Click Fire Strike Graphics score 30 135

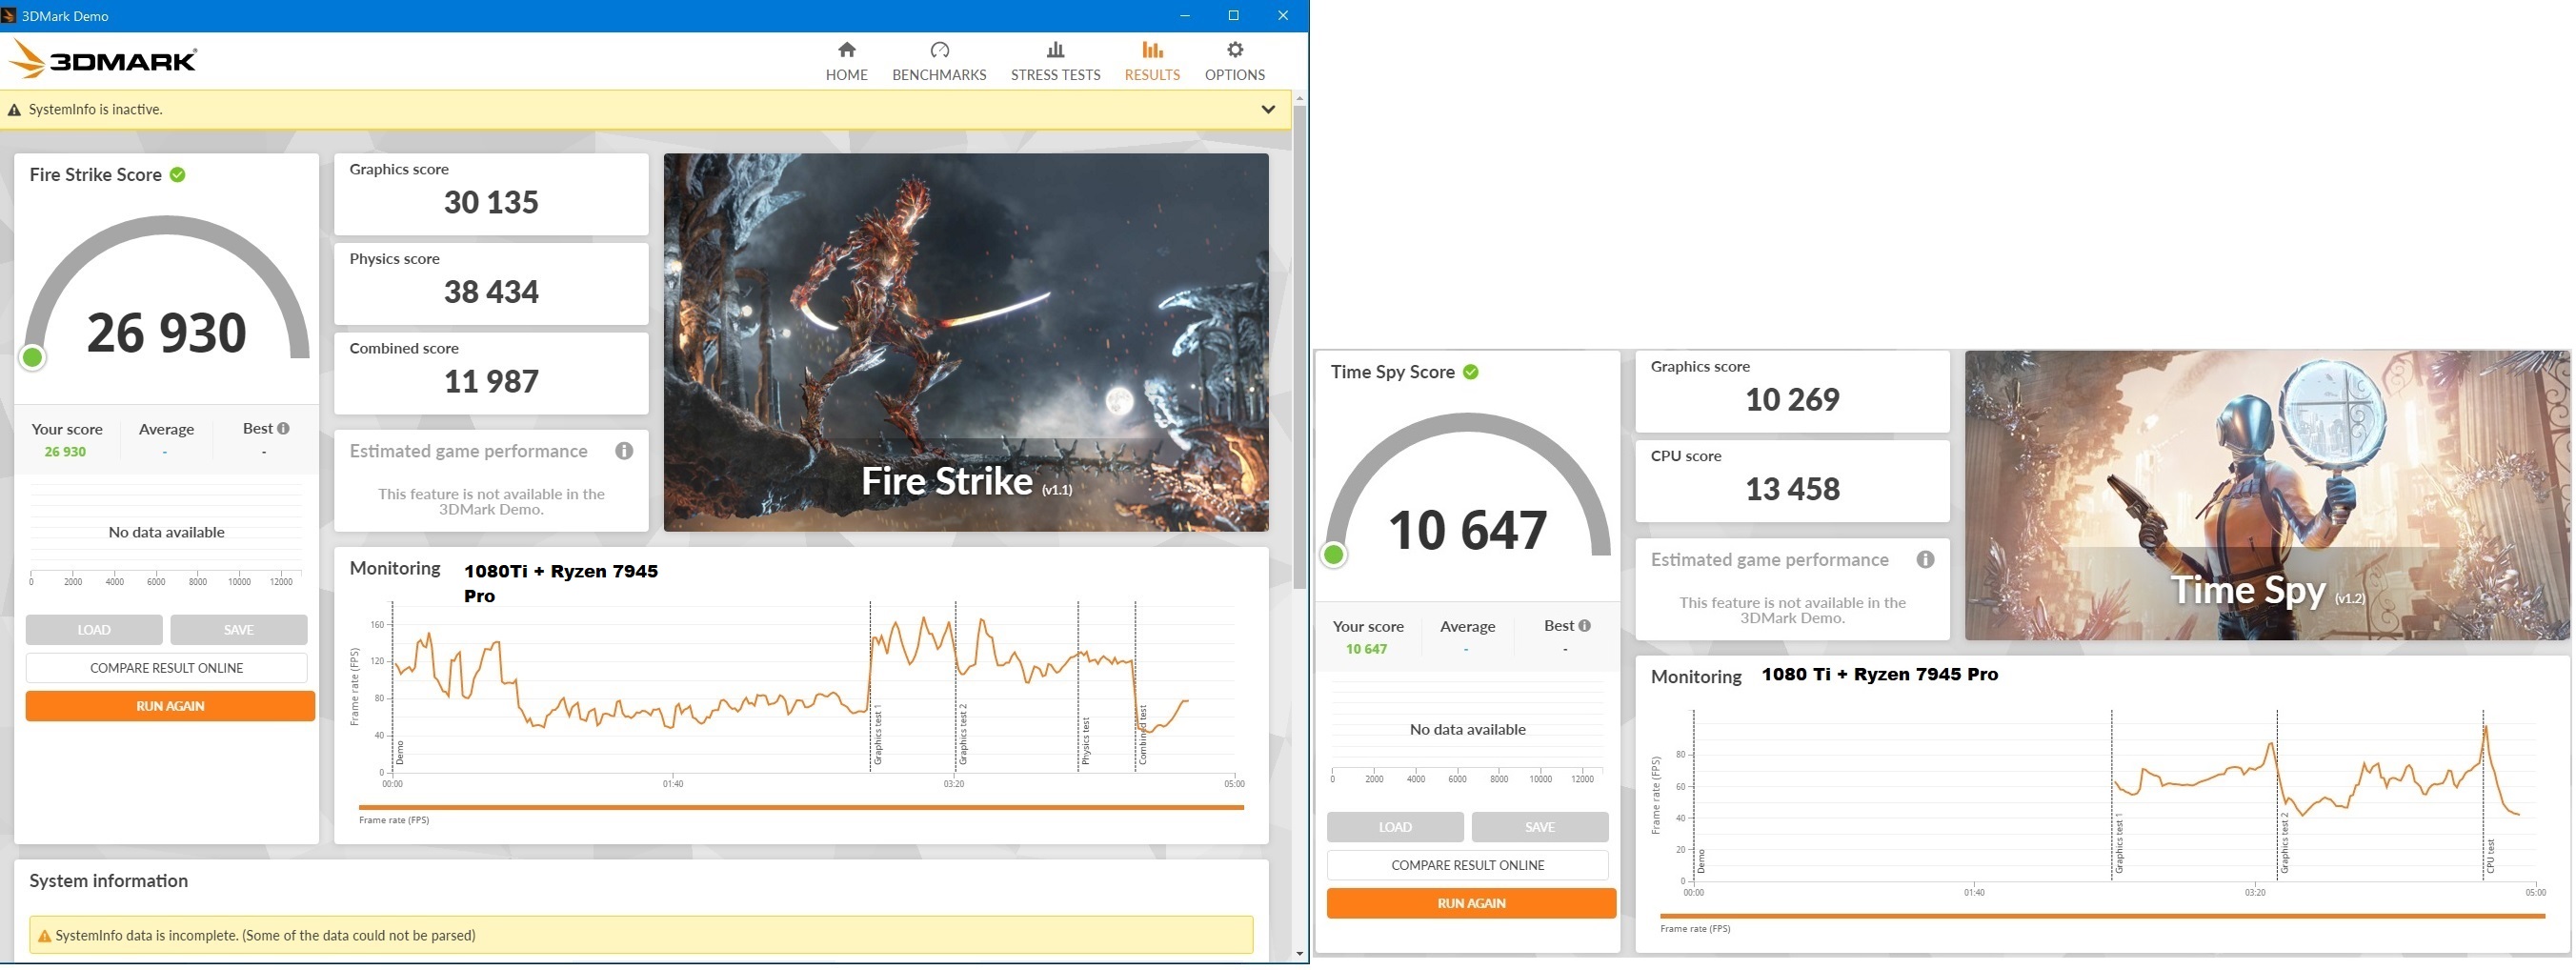491,203
